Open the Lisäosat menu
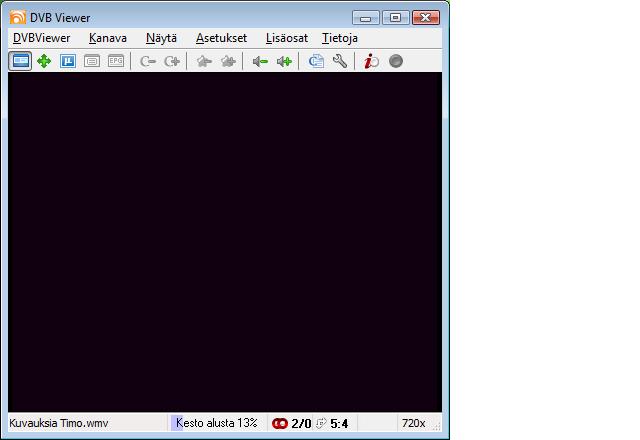This screenshot has height=440, width=640. coord(287,38)
